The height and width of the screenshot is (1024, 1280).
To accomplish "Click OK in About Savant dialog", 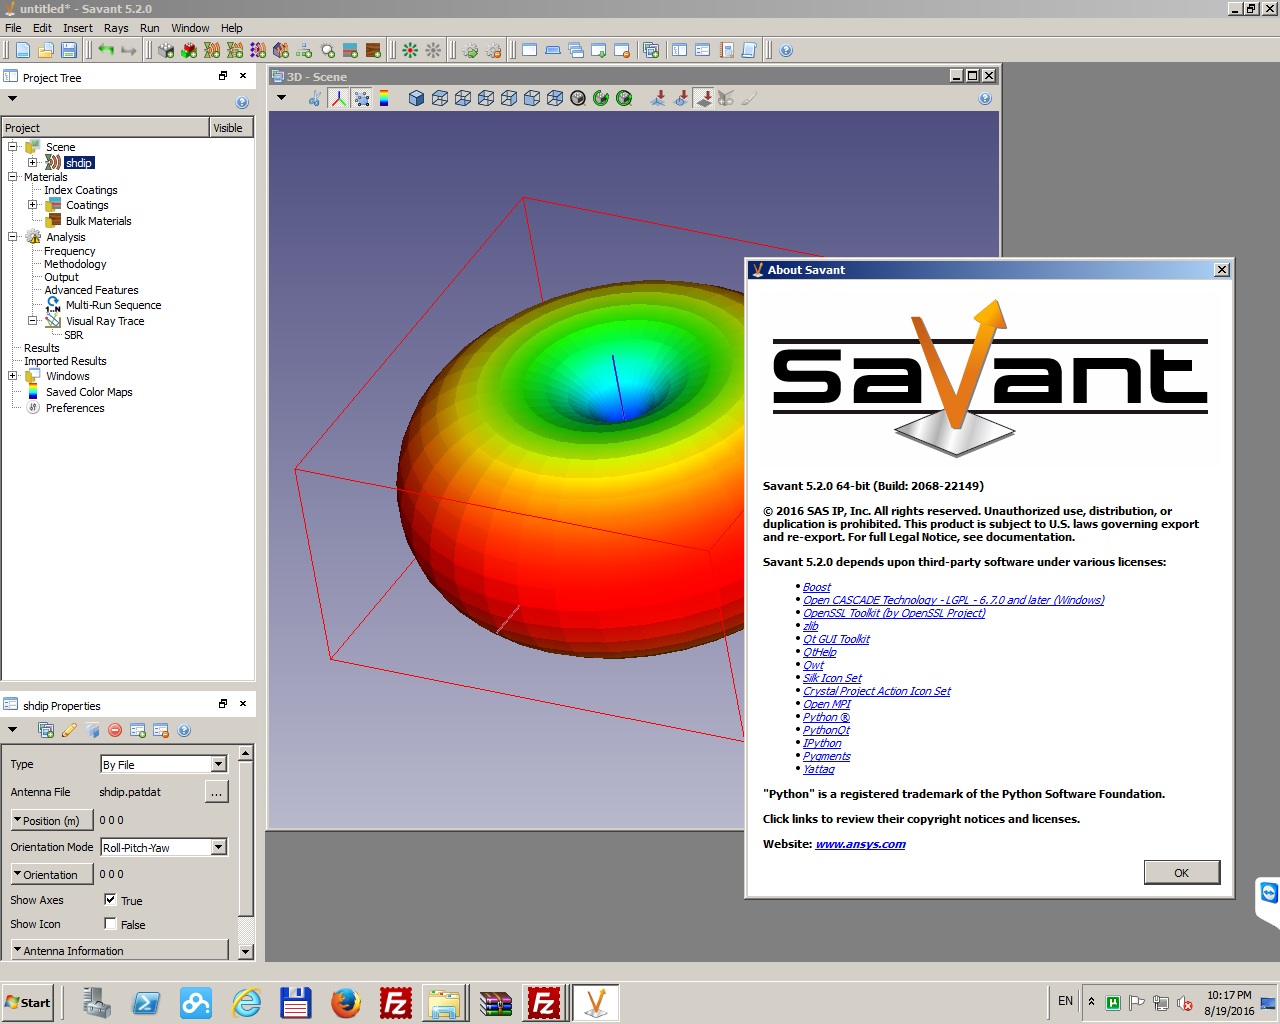I will click(1182, 873).
